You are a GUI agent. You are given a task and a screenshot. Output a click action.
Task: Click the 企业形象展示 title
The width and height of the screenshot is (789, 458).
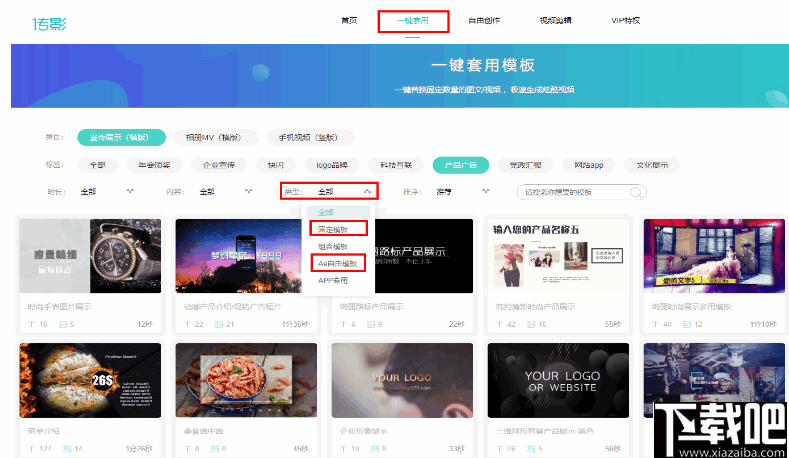(364, 431)
